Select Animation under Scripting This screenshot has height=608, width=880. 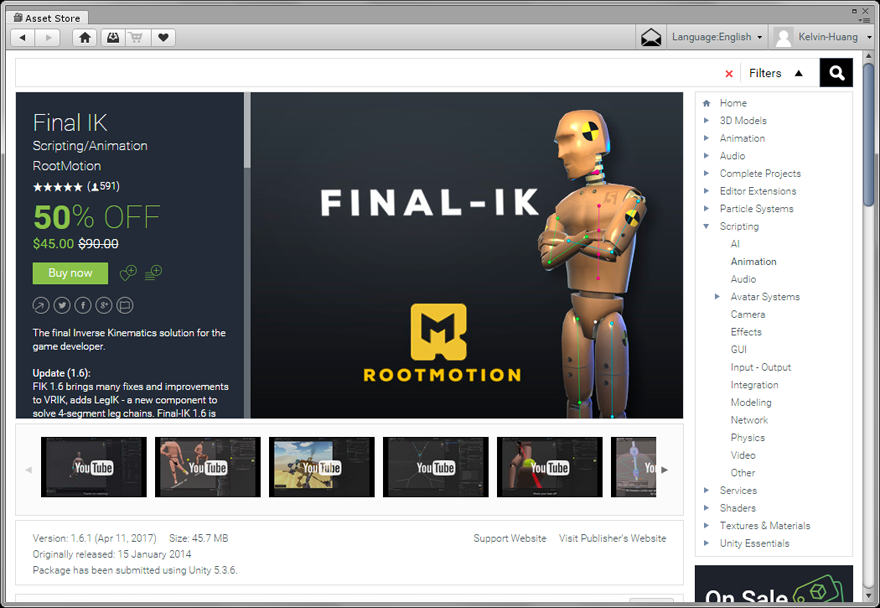tap(753, 262)
